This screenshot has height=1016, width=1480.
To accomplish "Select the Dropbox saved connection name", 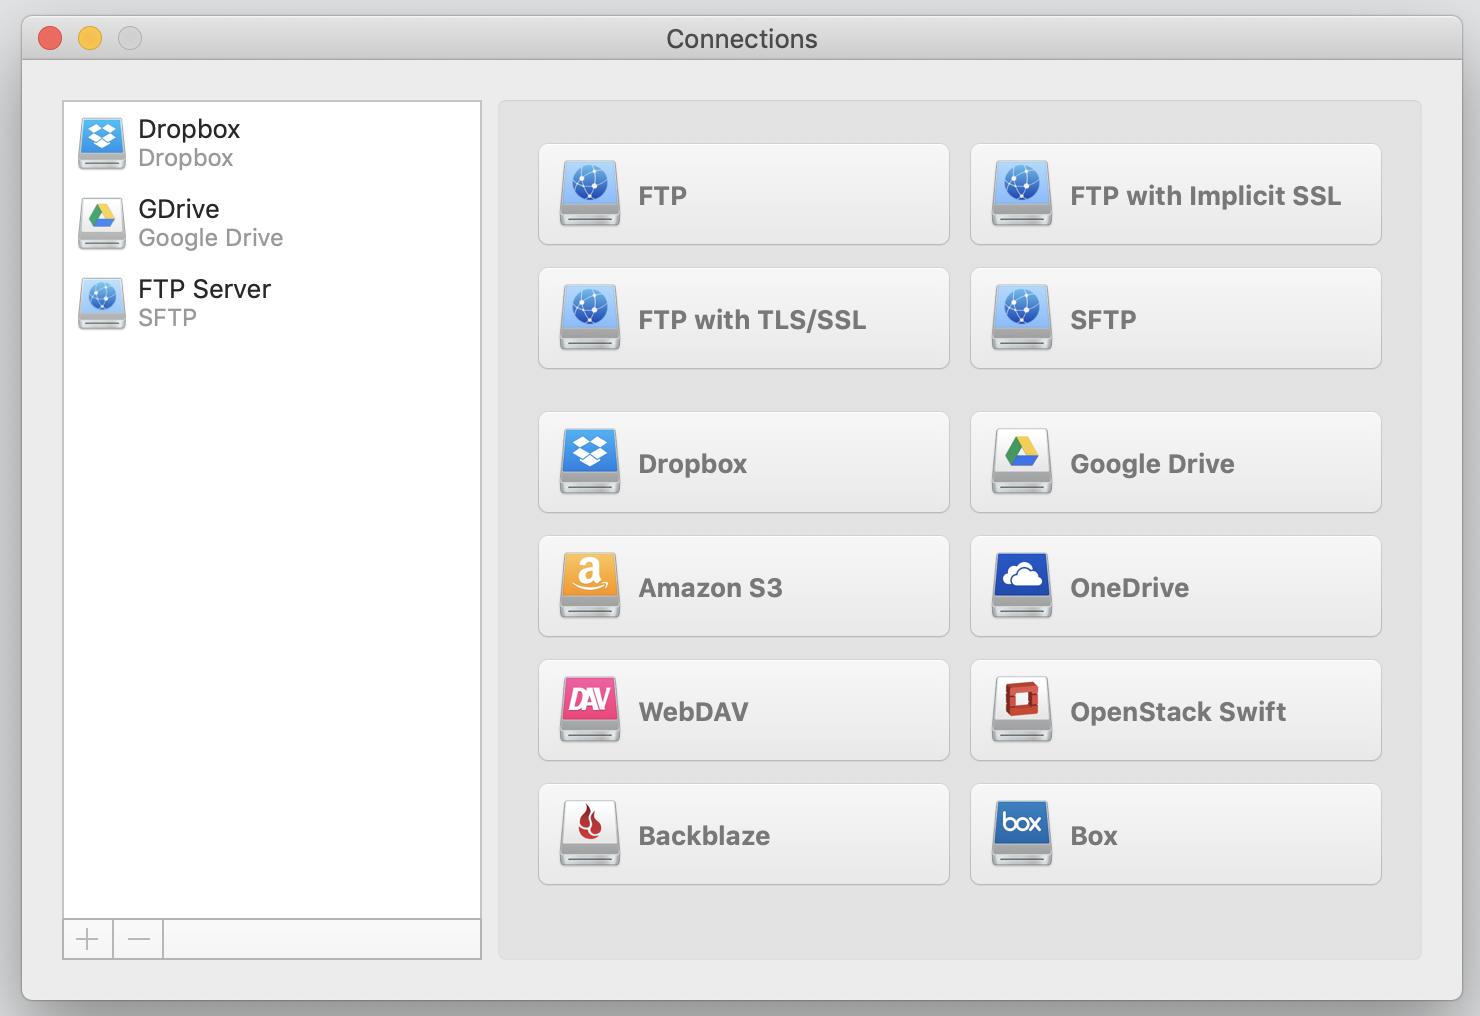I will coord(189,129).
